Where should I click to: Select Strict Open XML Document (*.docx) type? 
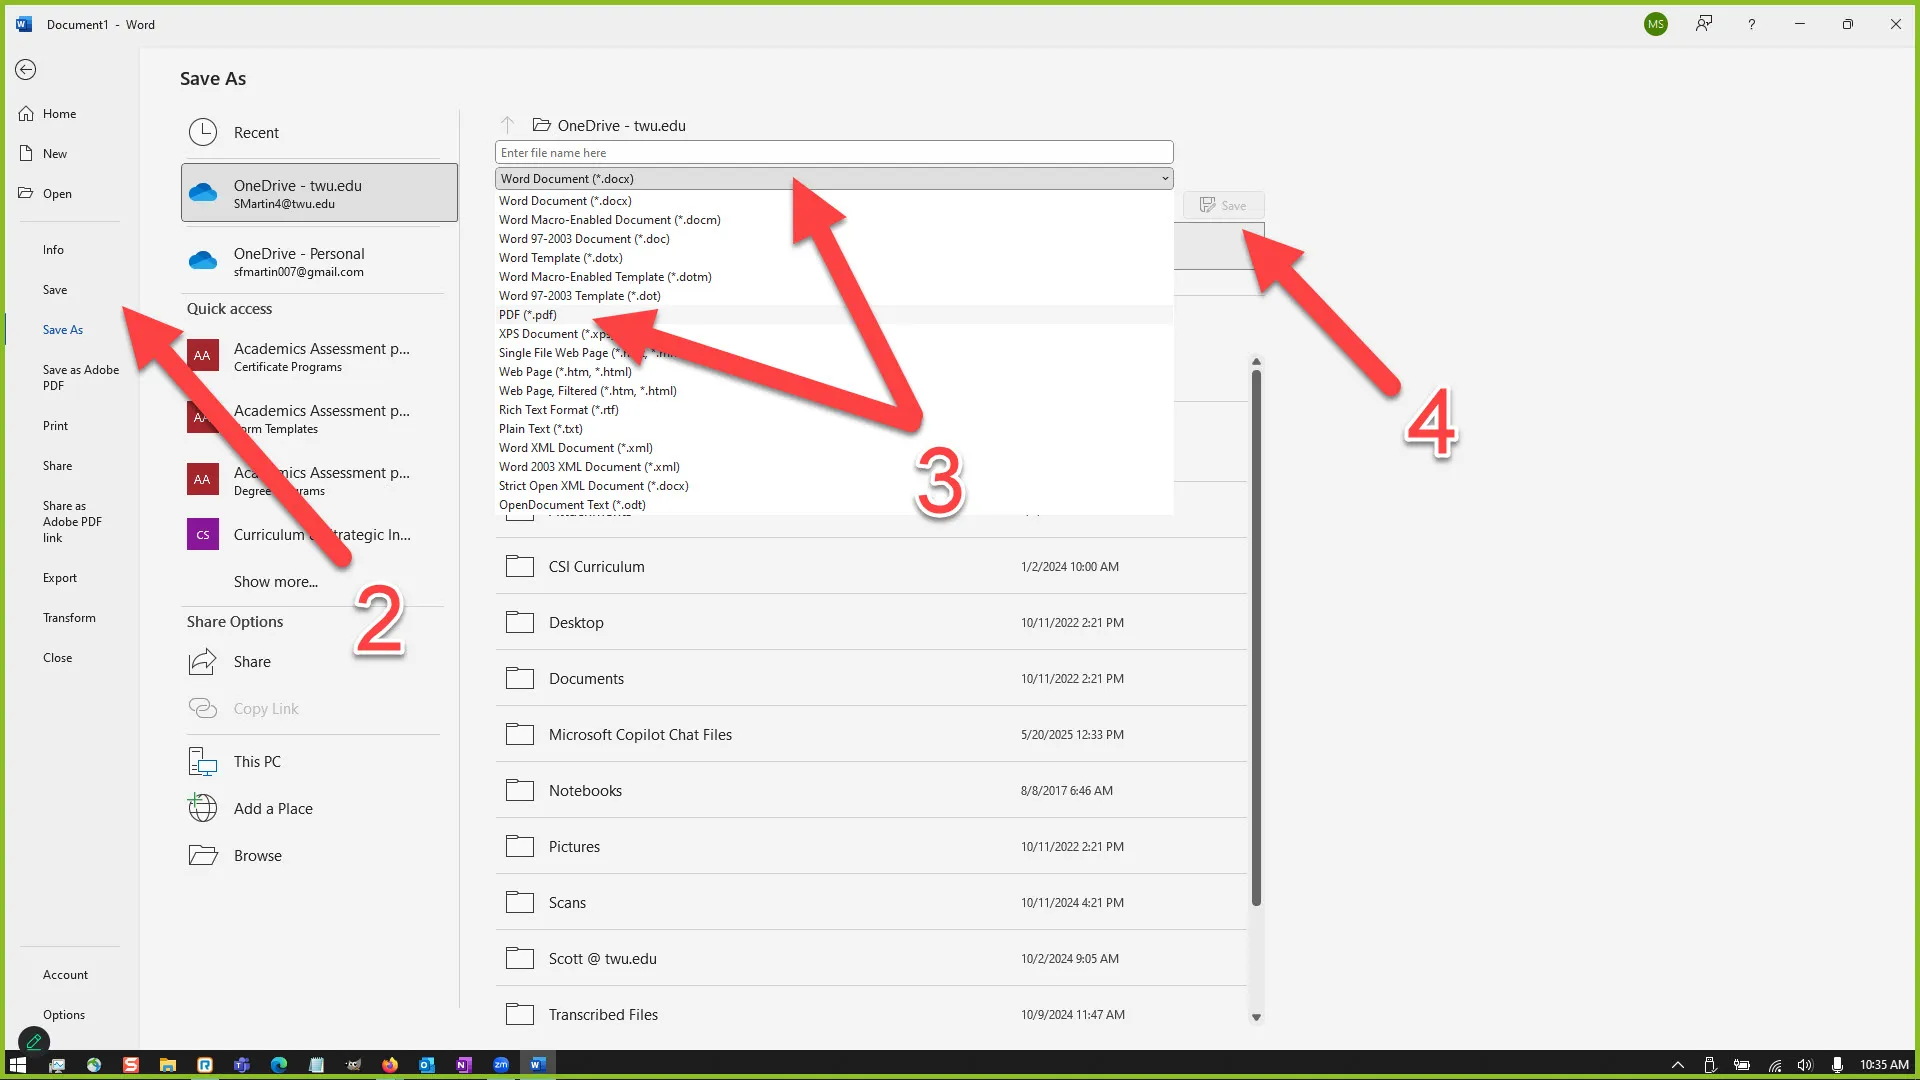834,486
